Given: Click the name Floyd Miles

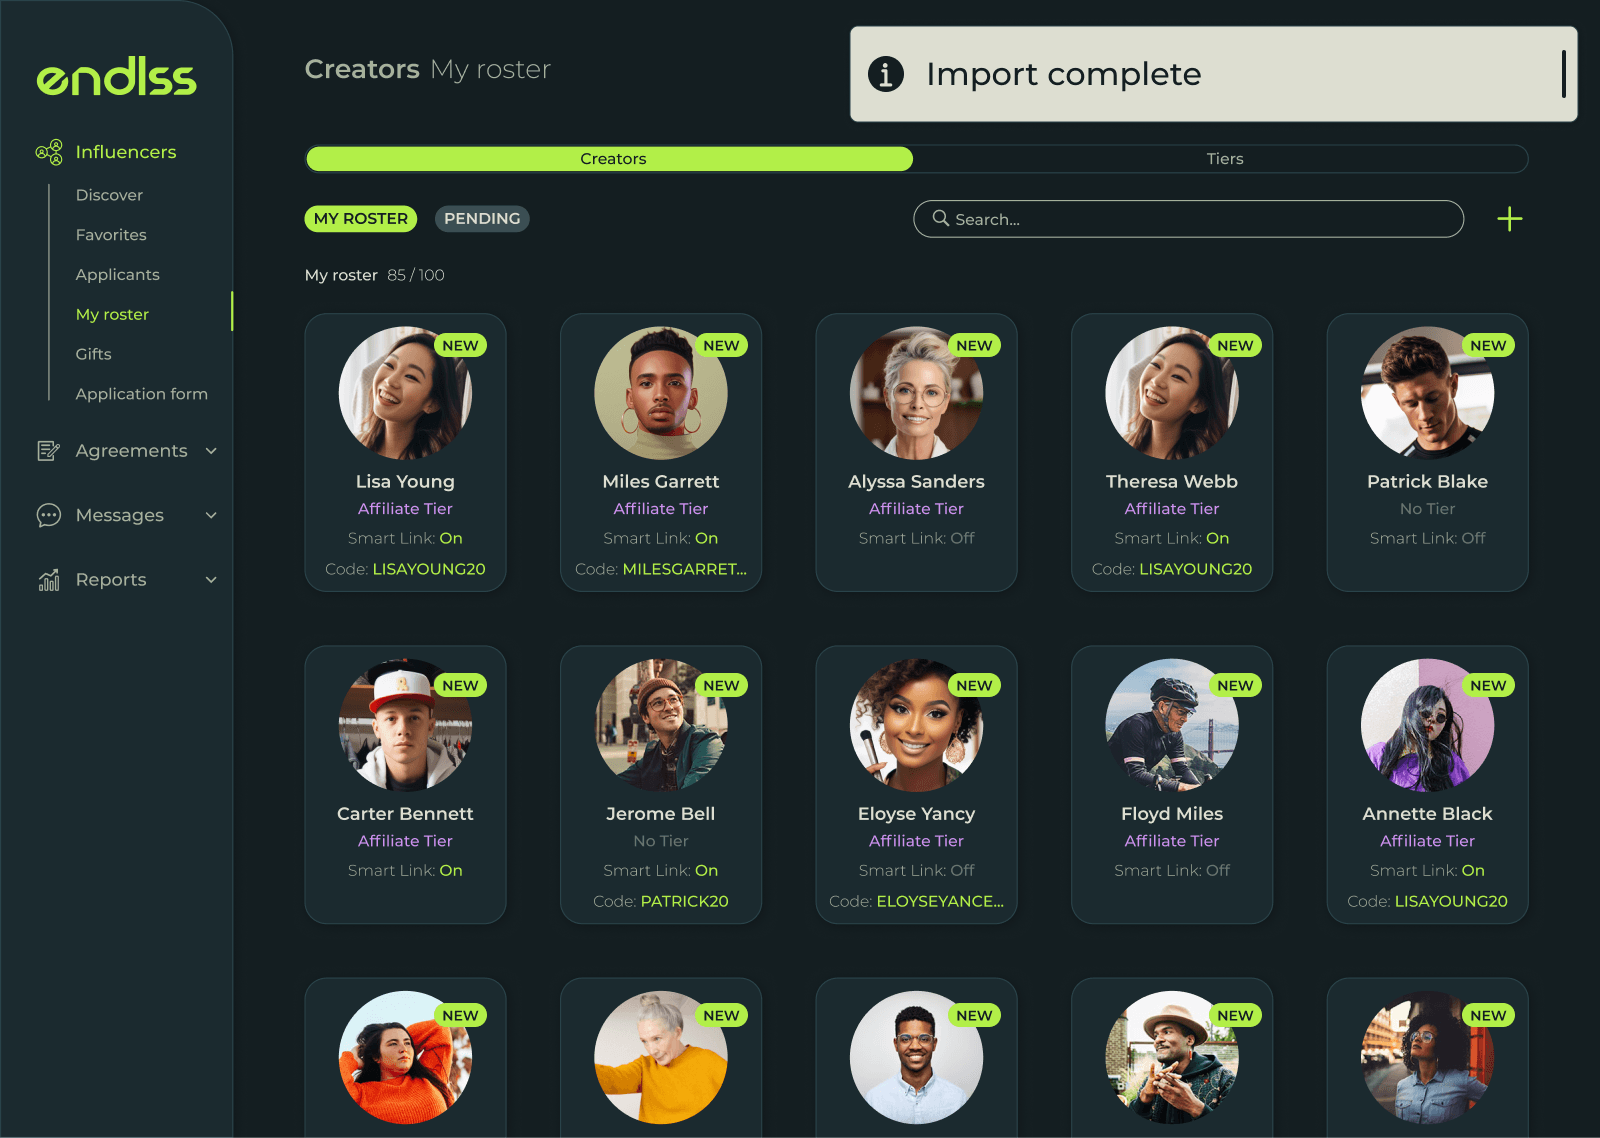Looking at the screenshot, I should pyautogui.click(x=1172, y=814).
